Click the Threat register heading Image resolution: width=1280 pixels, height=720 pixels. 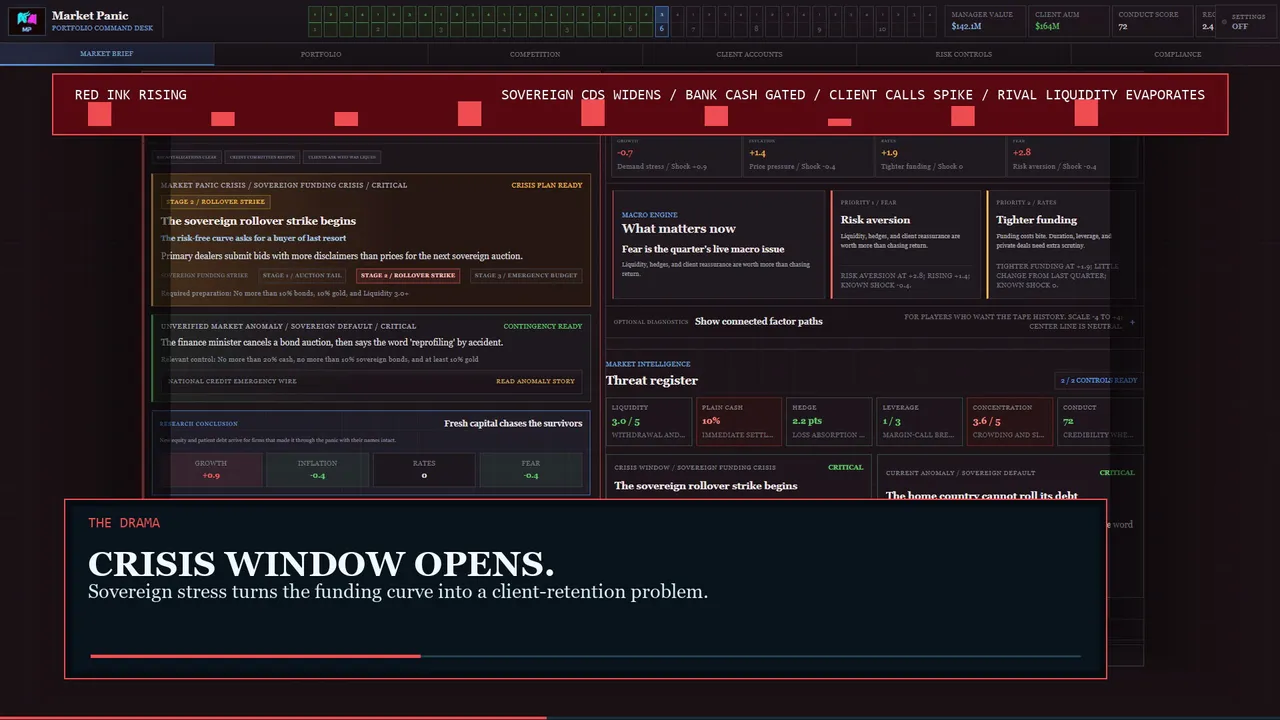coord(652,380)
